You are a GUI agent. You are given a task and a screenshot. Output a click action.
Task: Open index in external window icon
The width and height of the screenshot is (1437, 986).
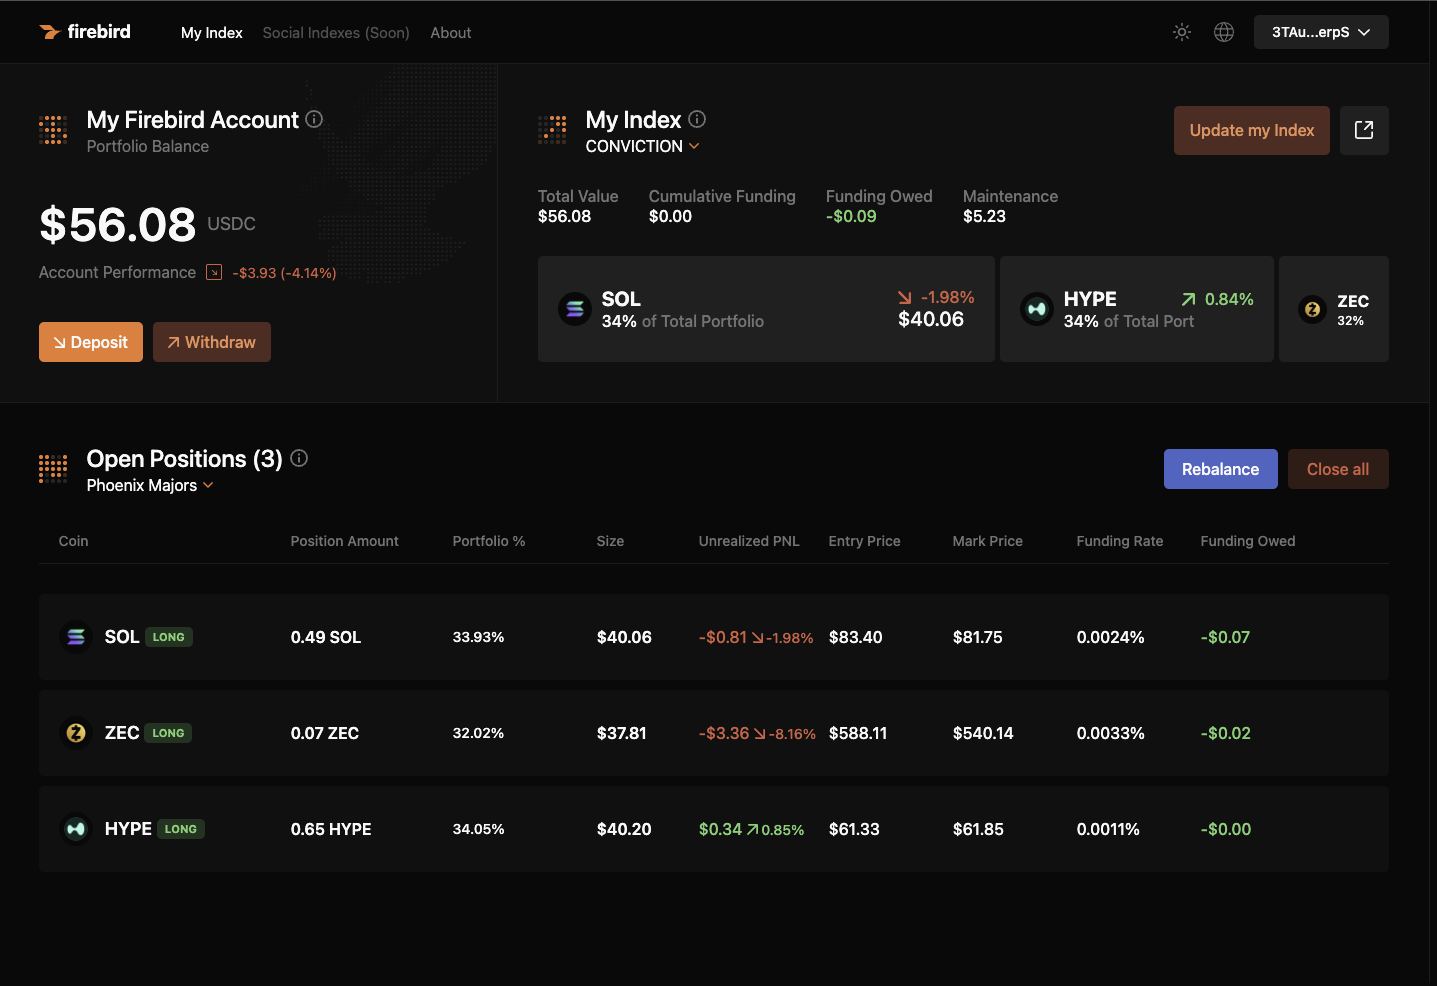tap(1364, 130)
